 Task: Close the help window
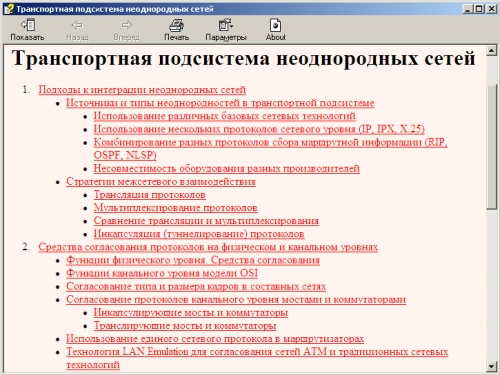tap(491, 9)
